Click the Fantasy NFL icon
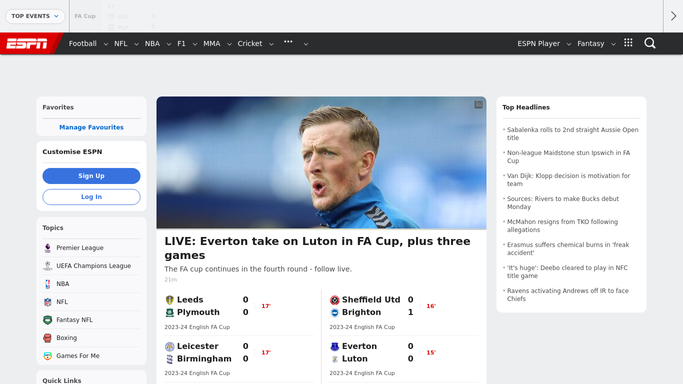The image size is (683, 384). (47, 320)
